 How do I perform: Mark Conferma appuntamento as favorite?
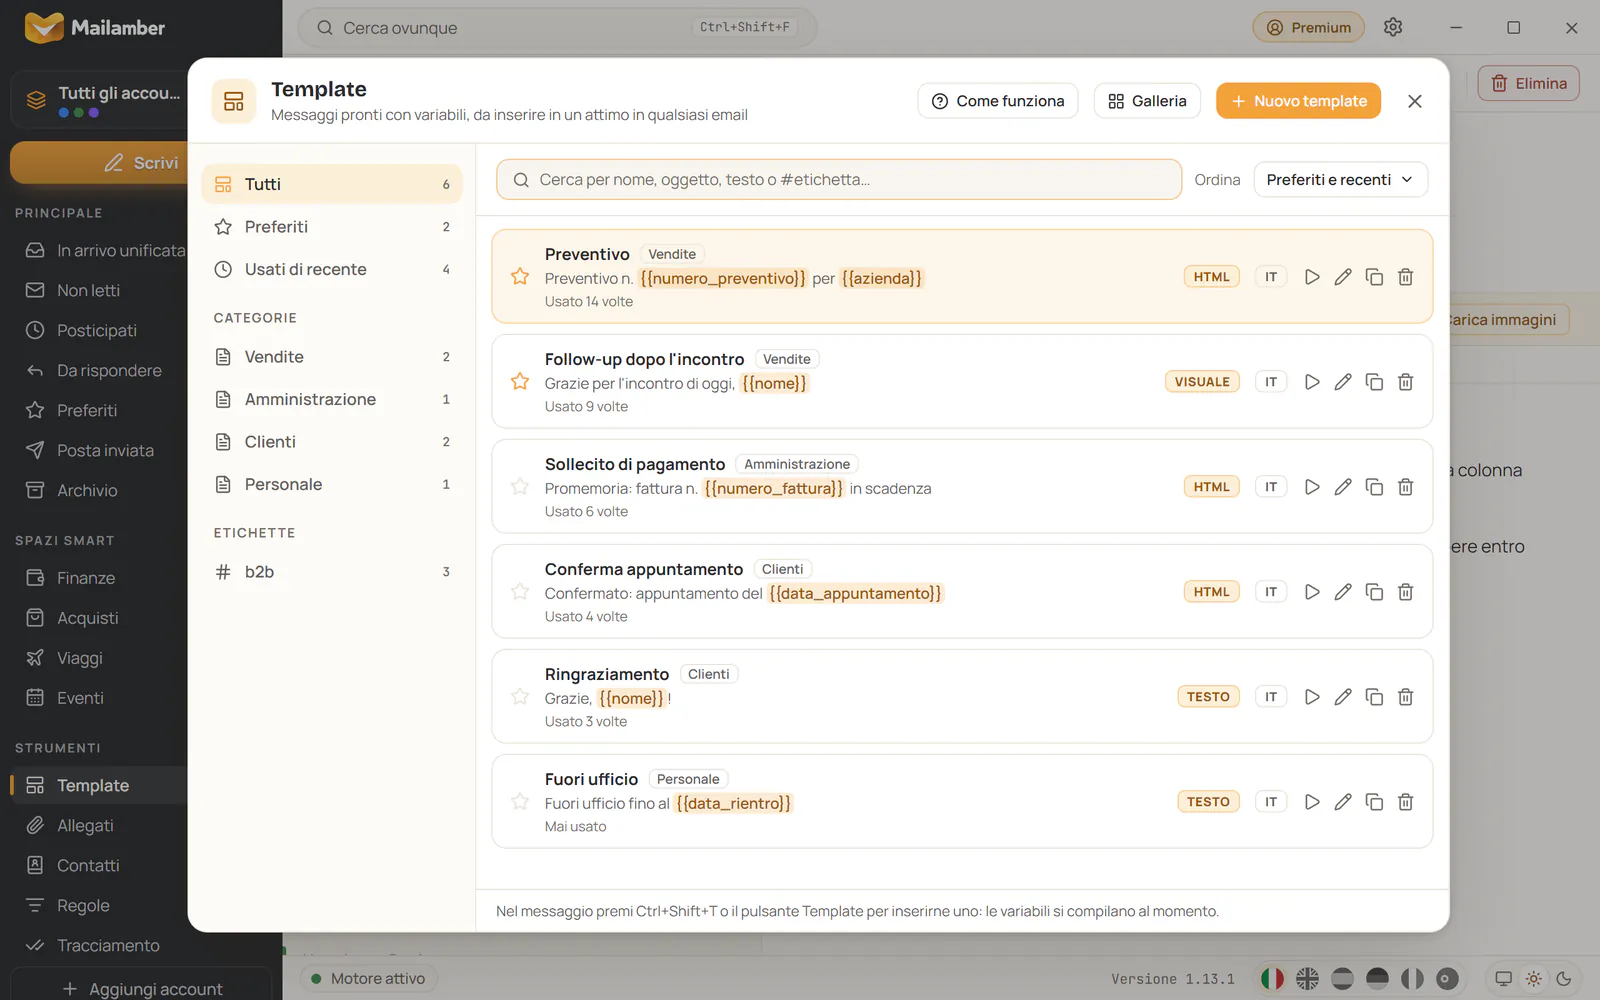520,591
